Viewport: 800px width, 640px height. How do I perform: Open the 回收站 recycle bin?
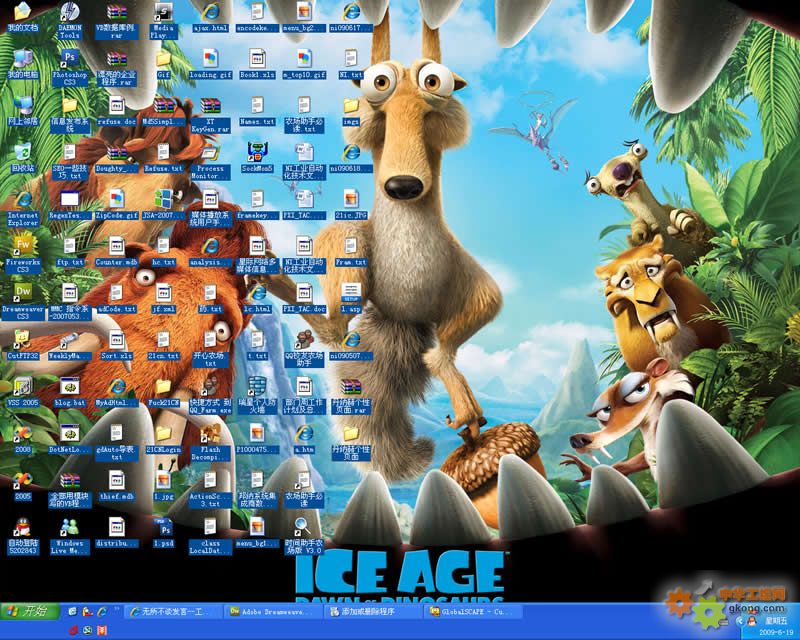(23, 158)
